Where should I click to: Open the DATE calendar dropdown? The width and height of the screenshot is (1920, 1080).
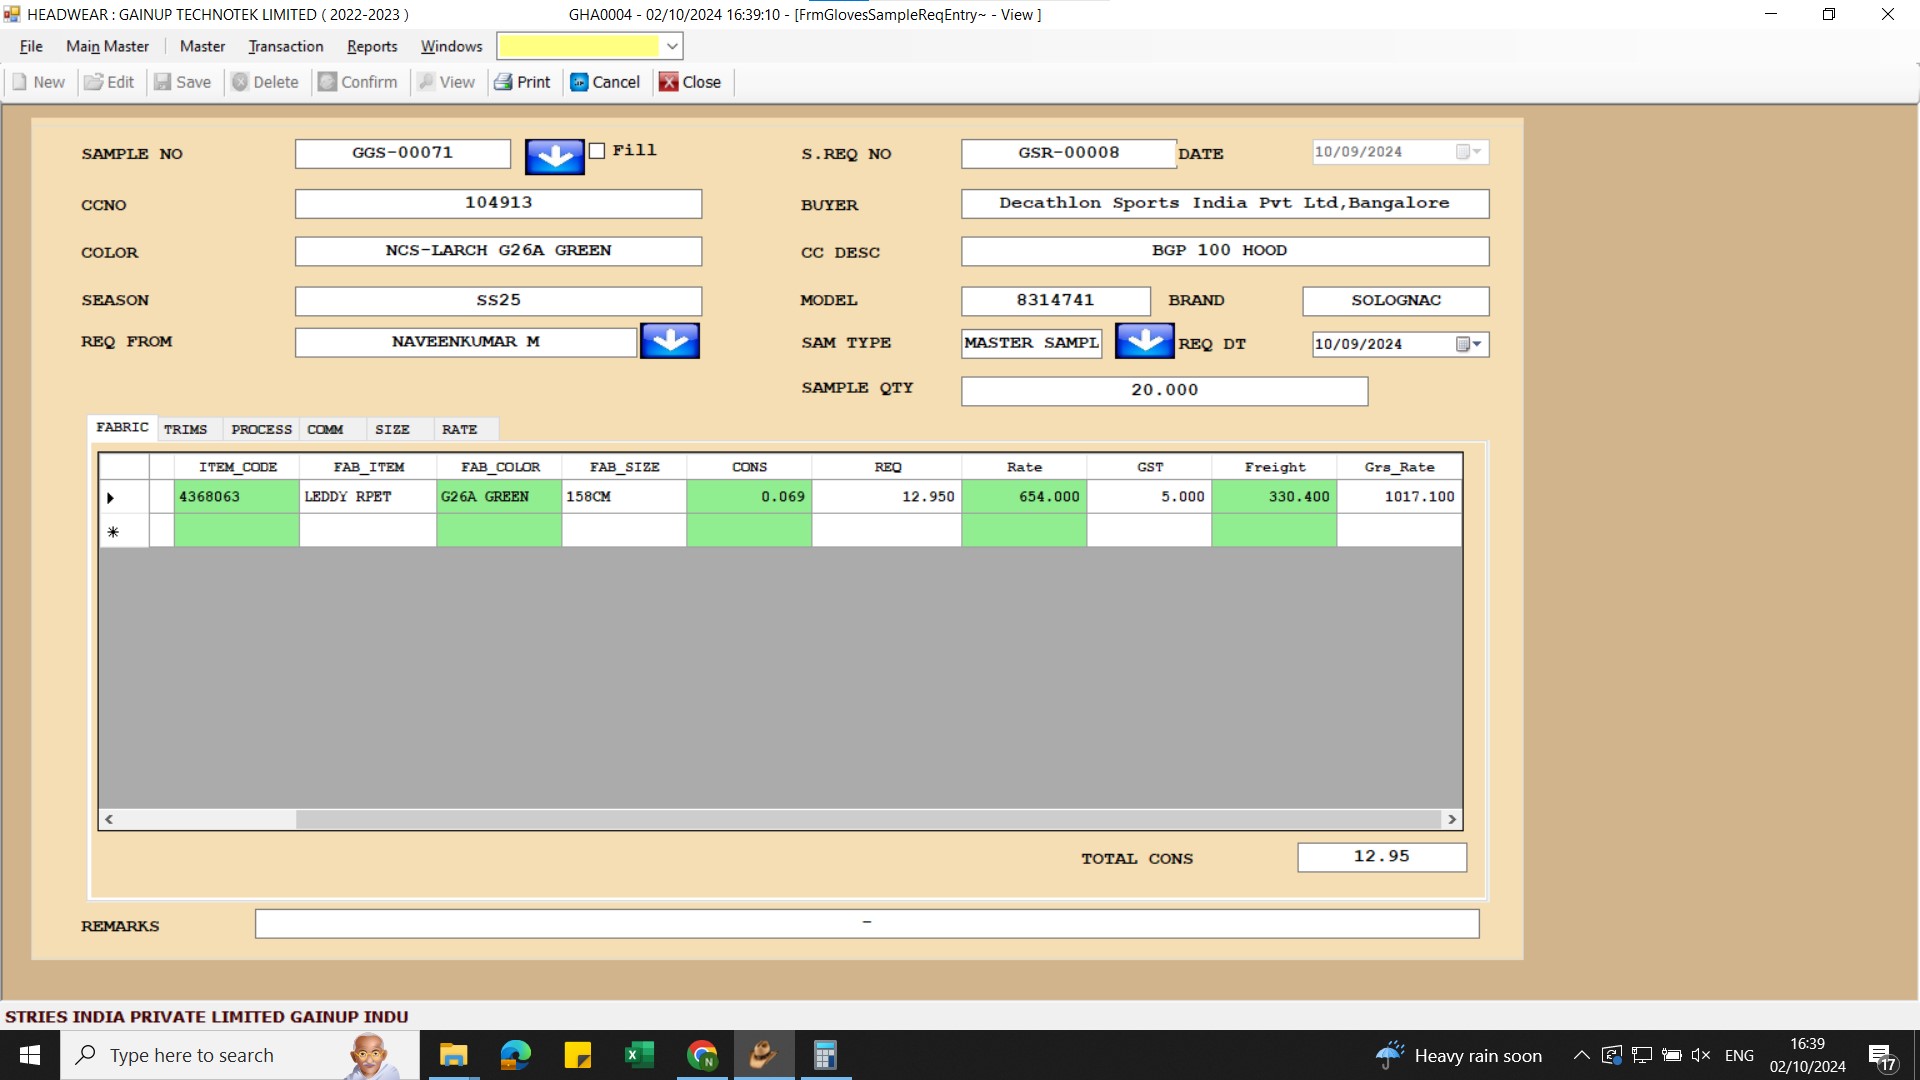(1468, 152)
